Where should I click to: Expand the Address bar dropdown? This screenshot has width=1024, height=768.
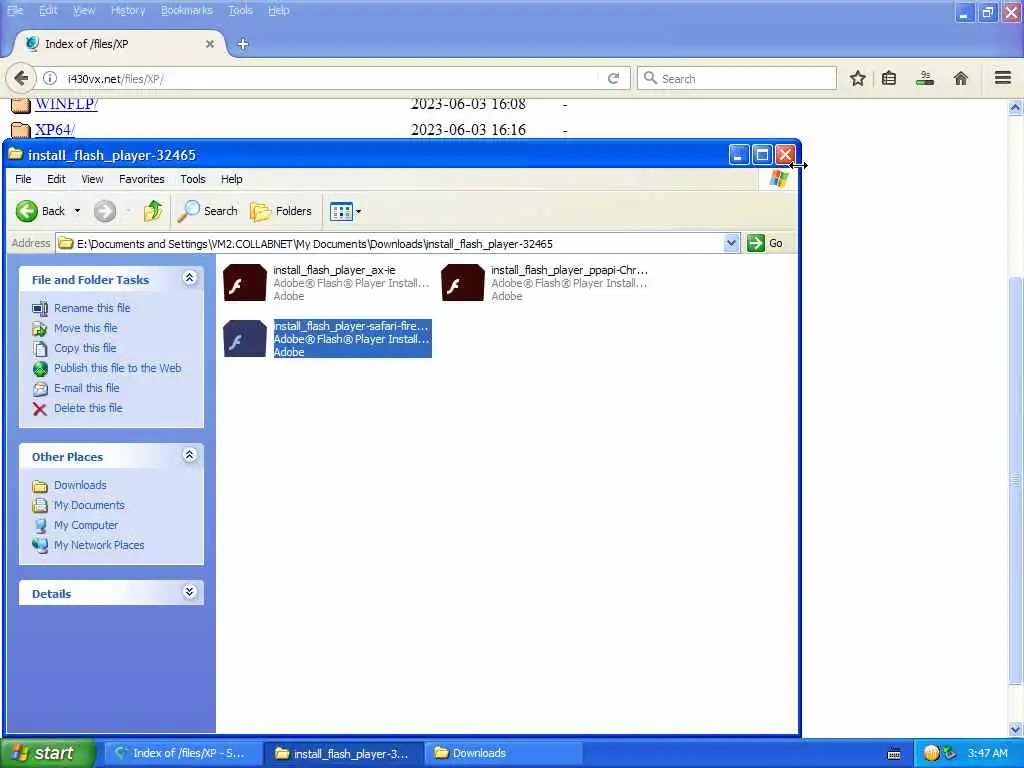pyautogui.click(x=731, y=244)
